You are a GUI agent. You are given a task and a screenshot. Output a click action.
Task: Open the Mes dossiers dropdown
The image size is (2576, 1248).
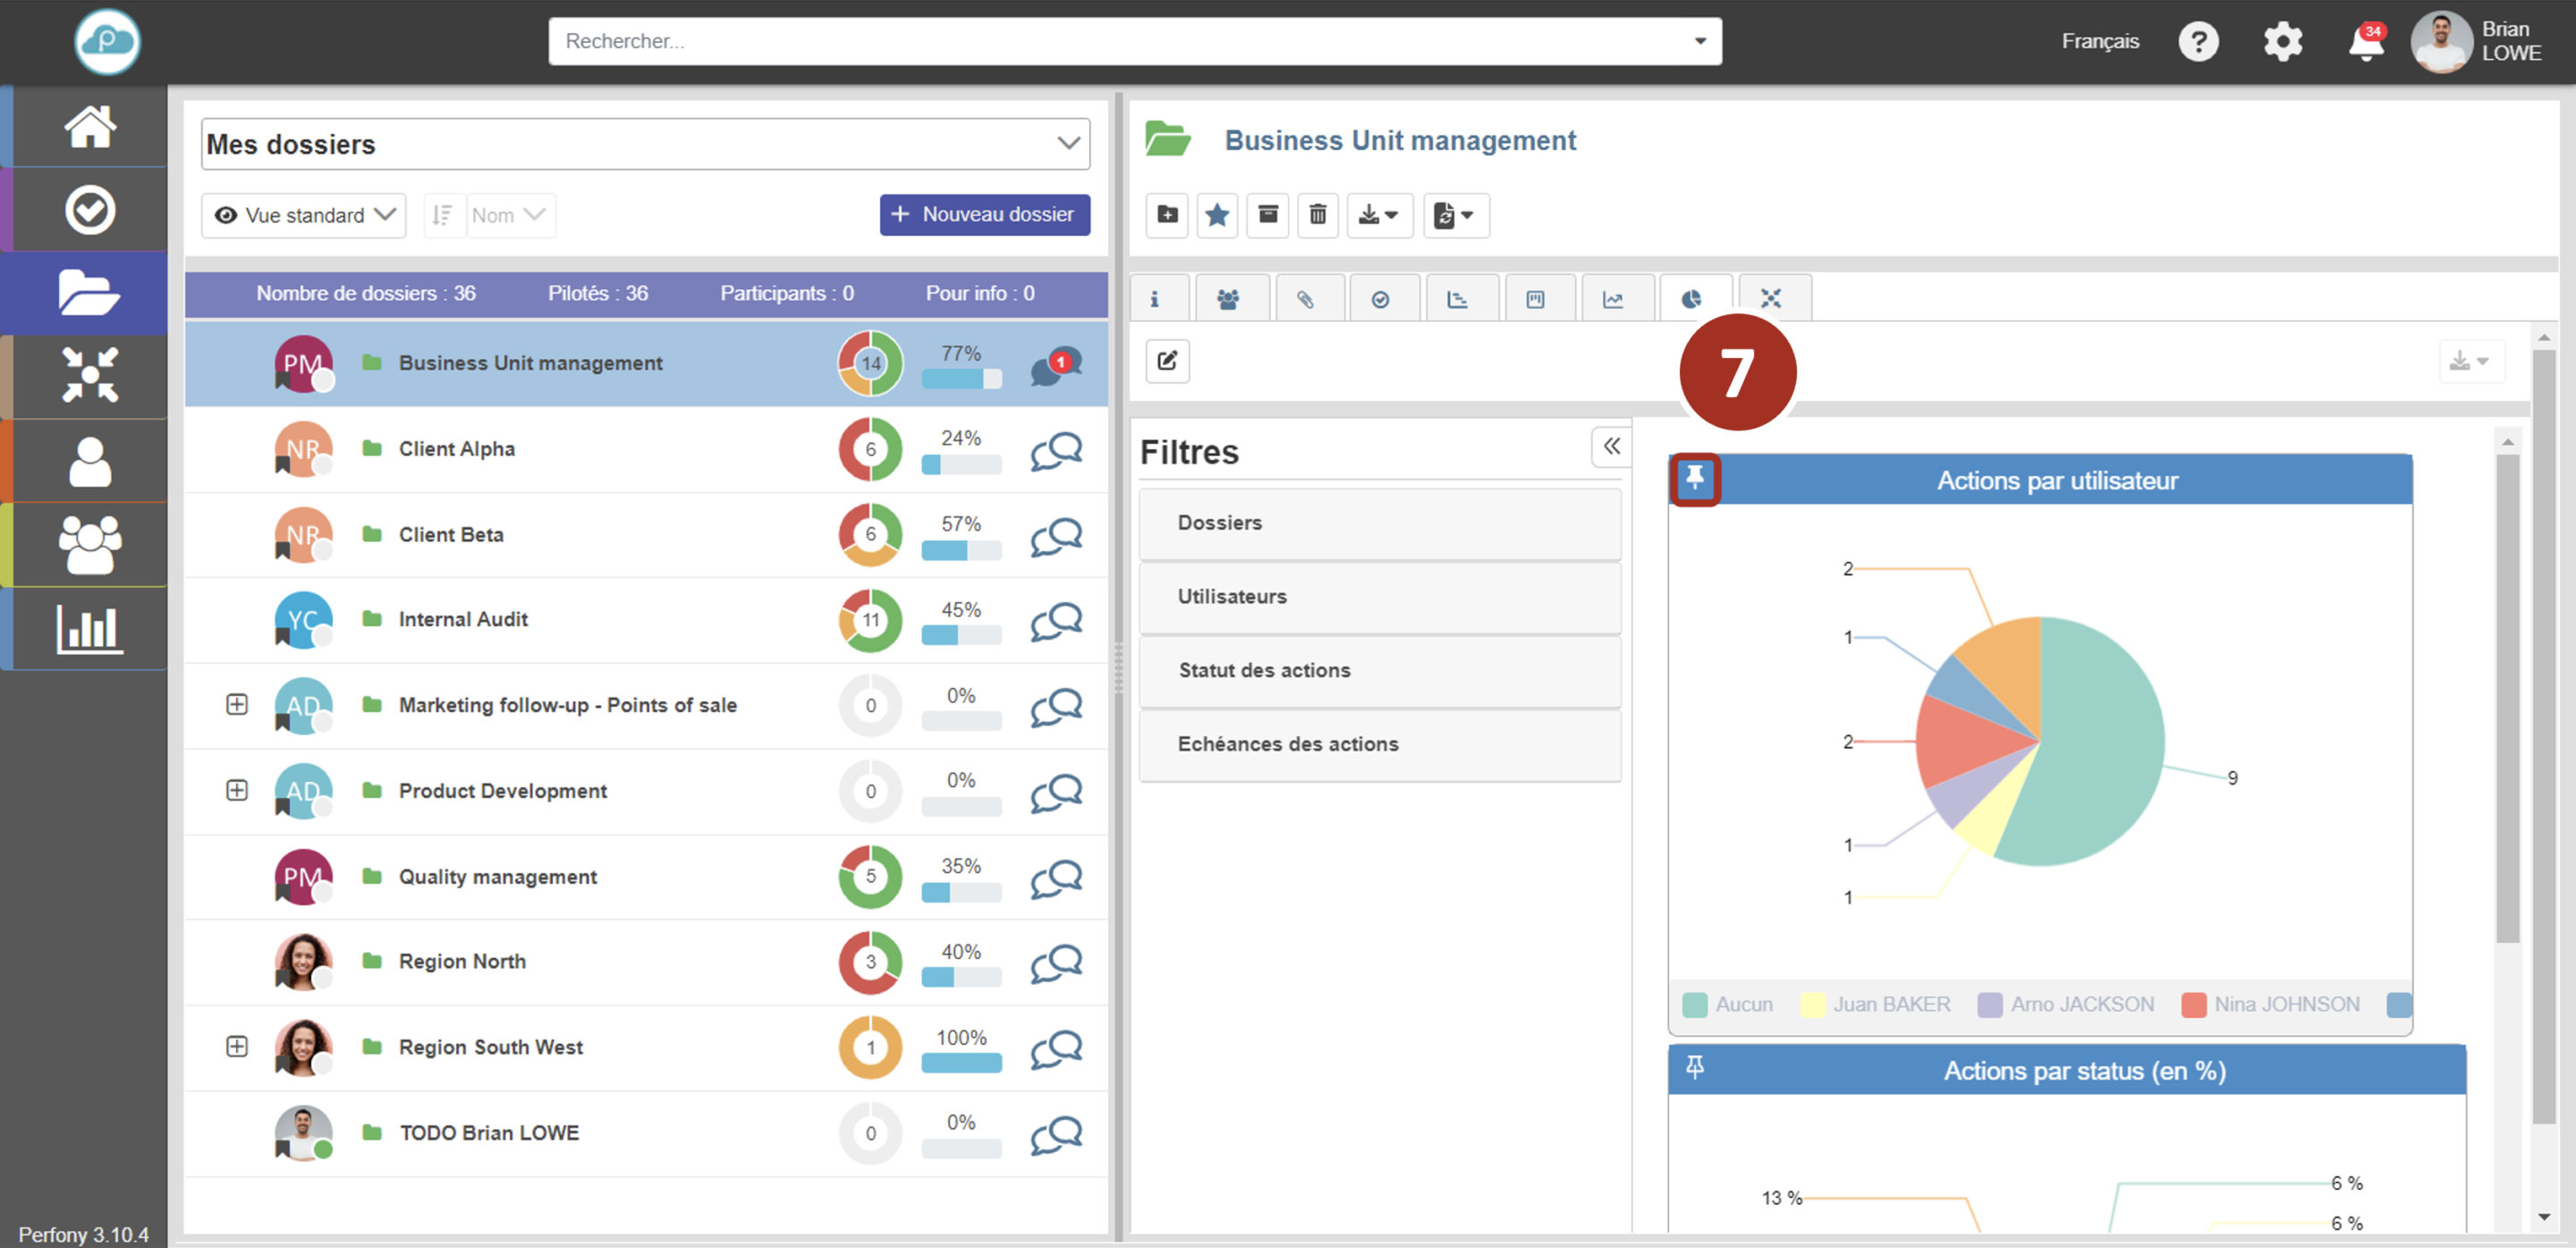(645, 144)
